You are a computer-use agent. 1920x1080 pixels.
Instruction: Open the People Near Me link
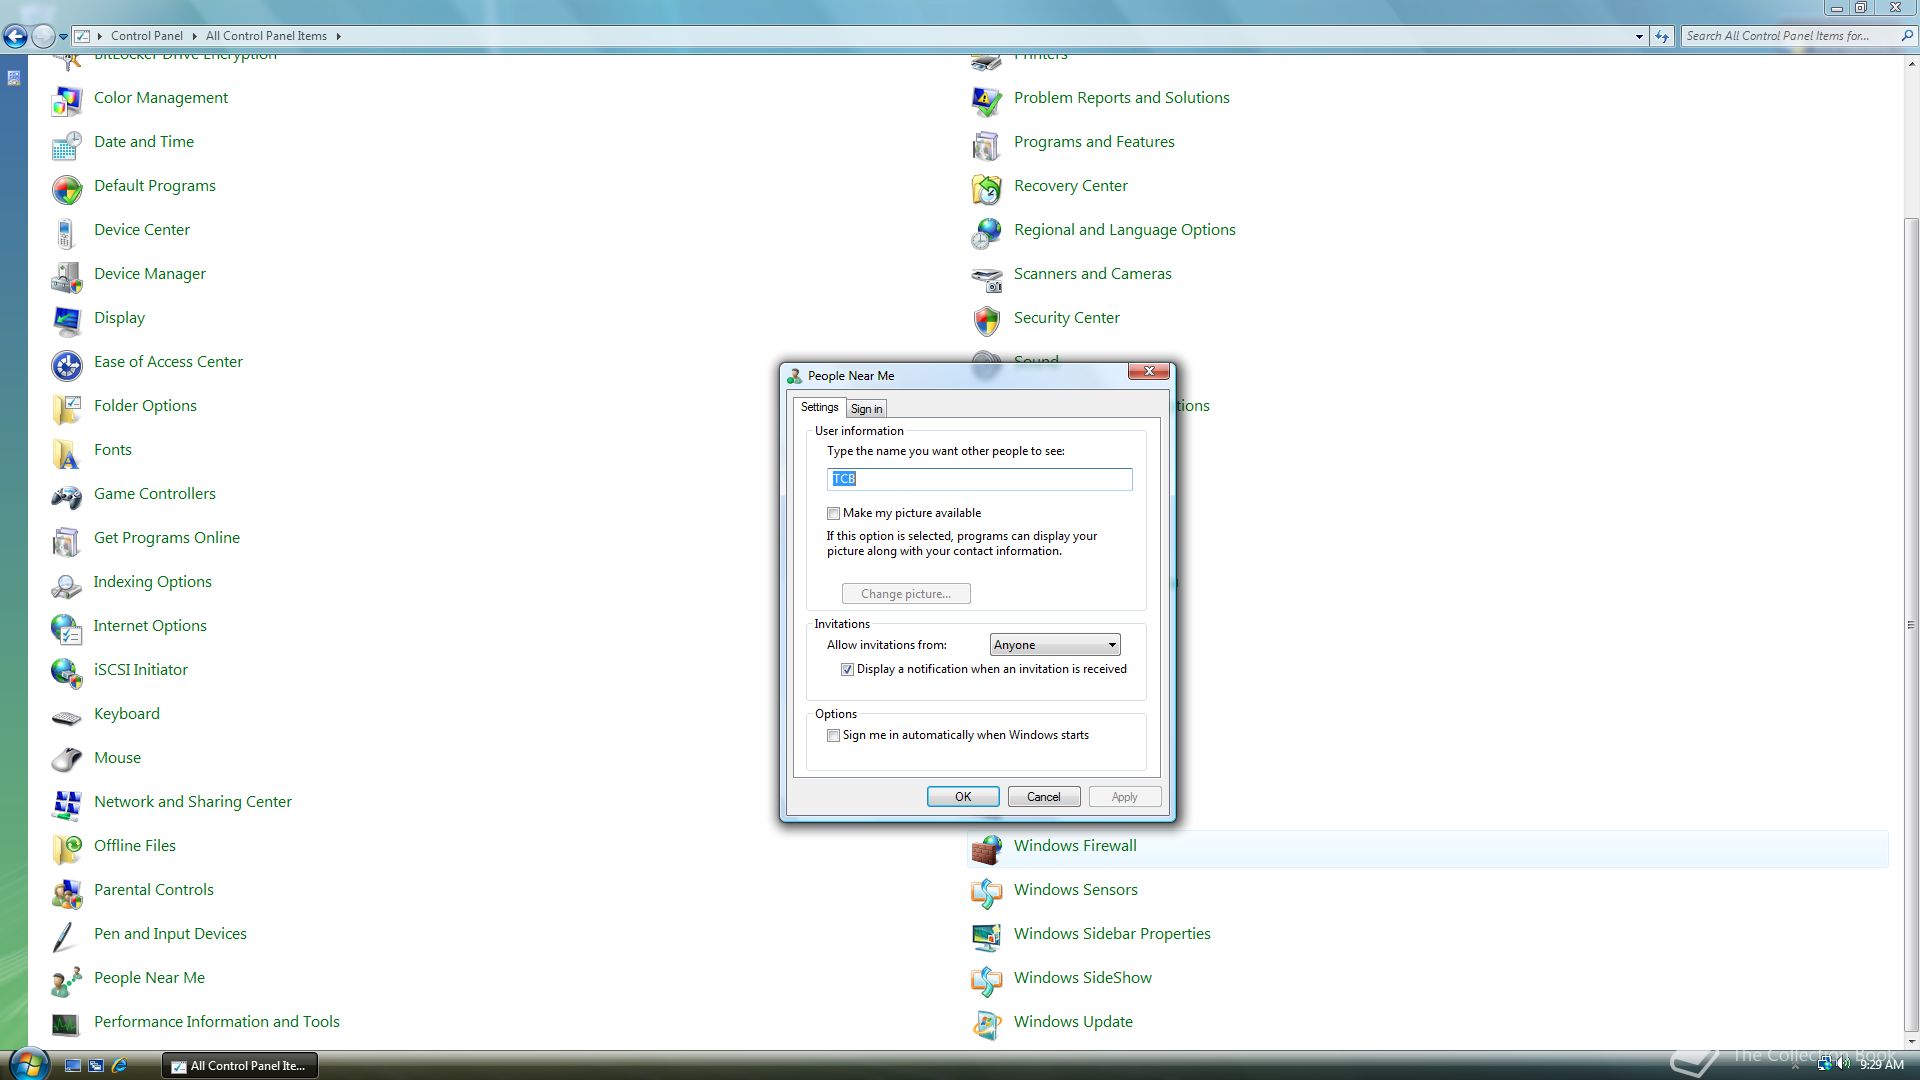click(x=149, y=978)
